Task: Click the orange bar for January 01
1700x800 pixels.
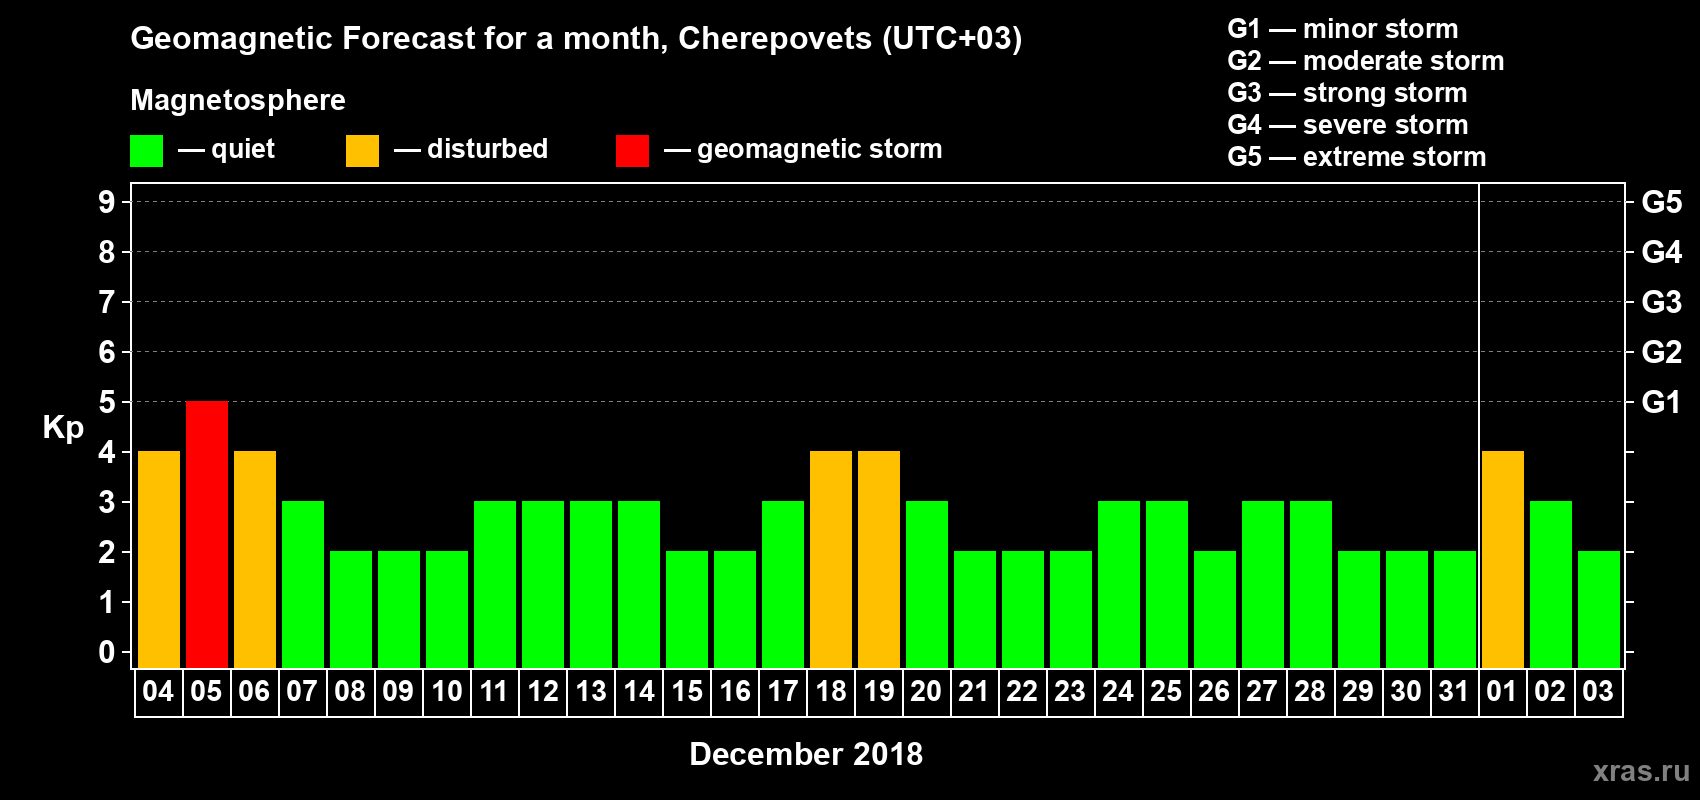Action: point(1503,560)
